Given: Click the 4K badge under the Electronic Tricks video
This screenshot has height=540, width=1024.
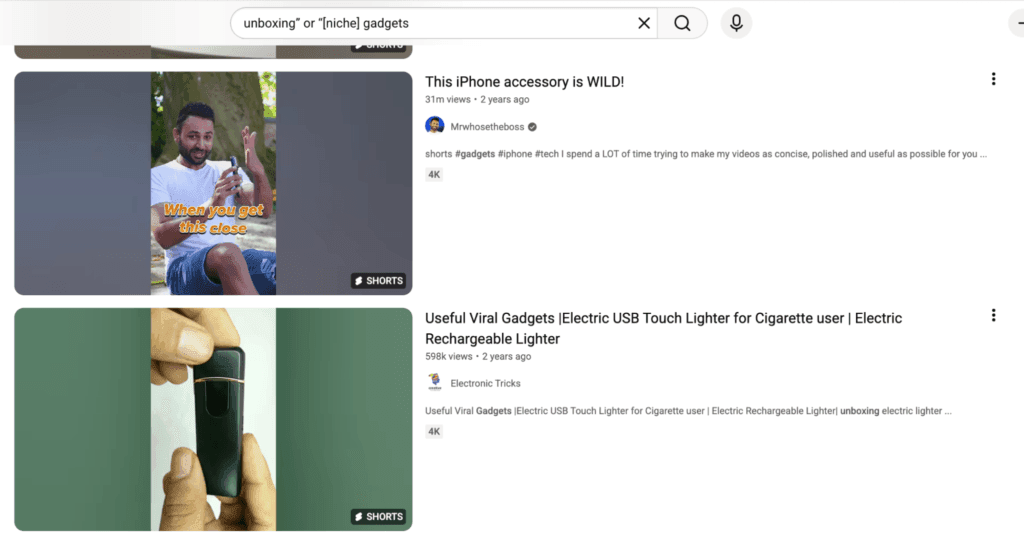Looking at the screenshot, I should pyautogui.click(x=434, y=432).
